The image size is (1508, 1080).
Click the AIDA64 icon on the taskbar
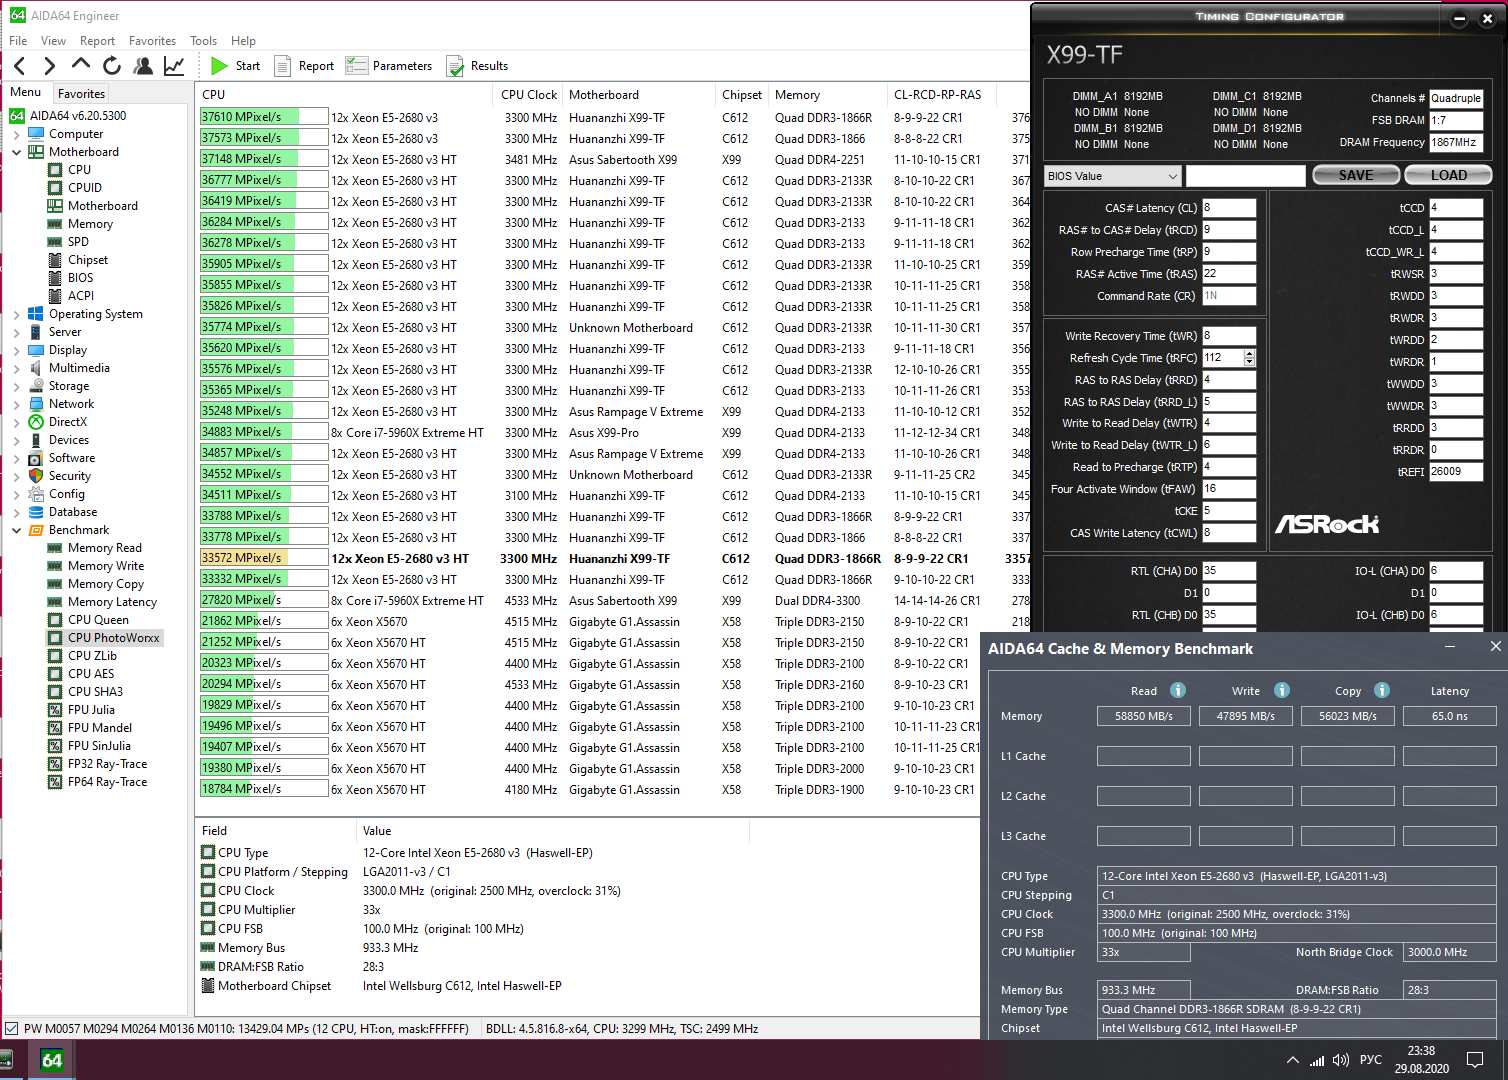[52, 1060]
